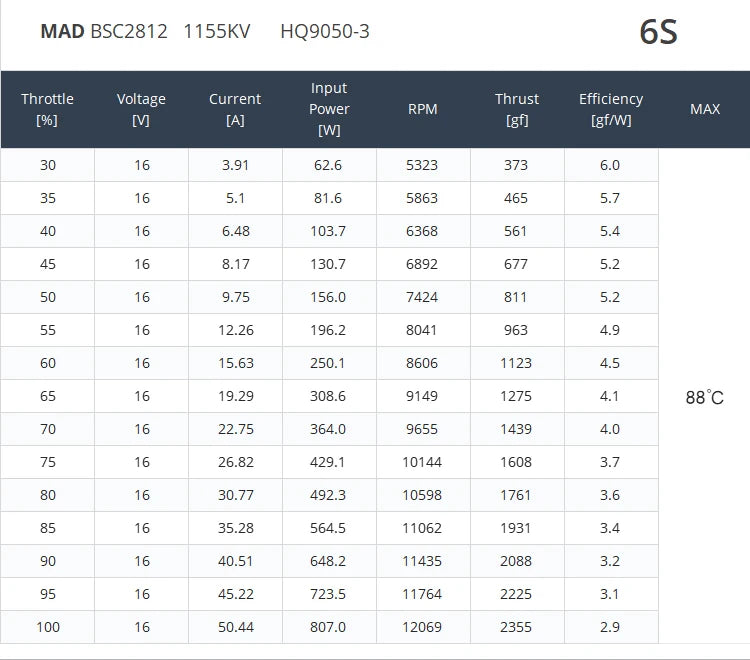Select the MAX column header
Image resolution: width=750 pixels, height=660 pixels.
coord(705,109)
